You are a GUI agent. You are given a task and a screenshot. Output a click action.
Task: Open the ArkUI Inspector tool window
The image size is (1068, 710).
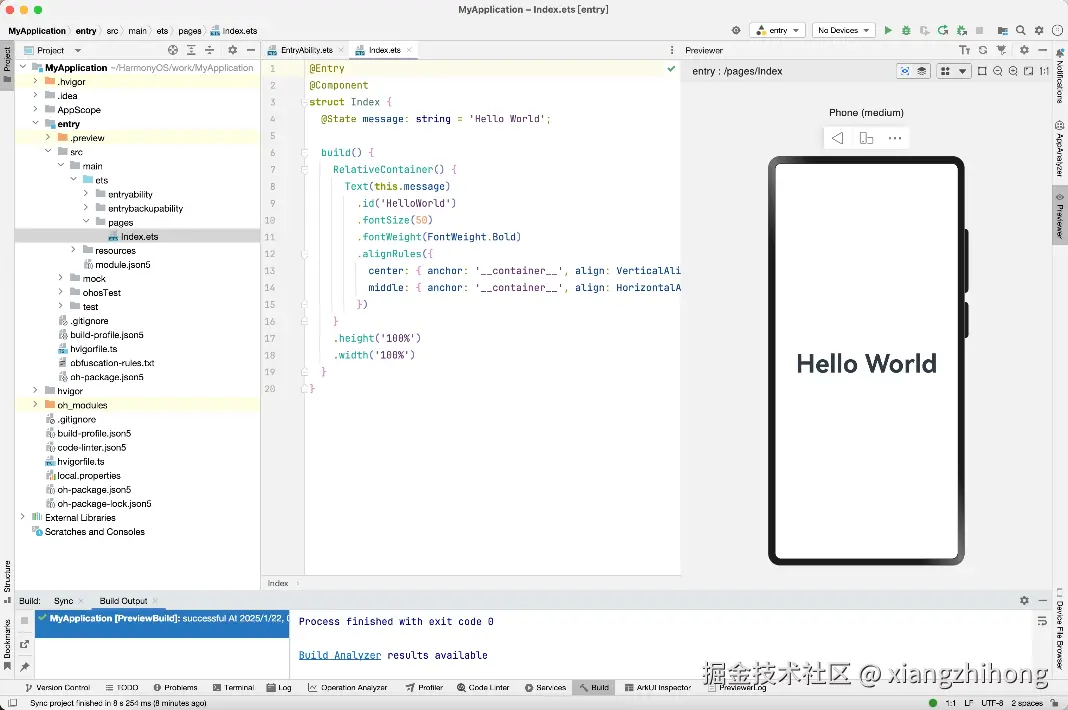(x=658, y=688)
